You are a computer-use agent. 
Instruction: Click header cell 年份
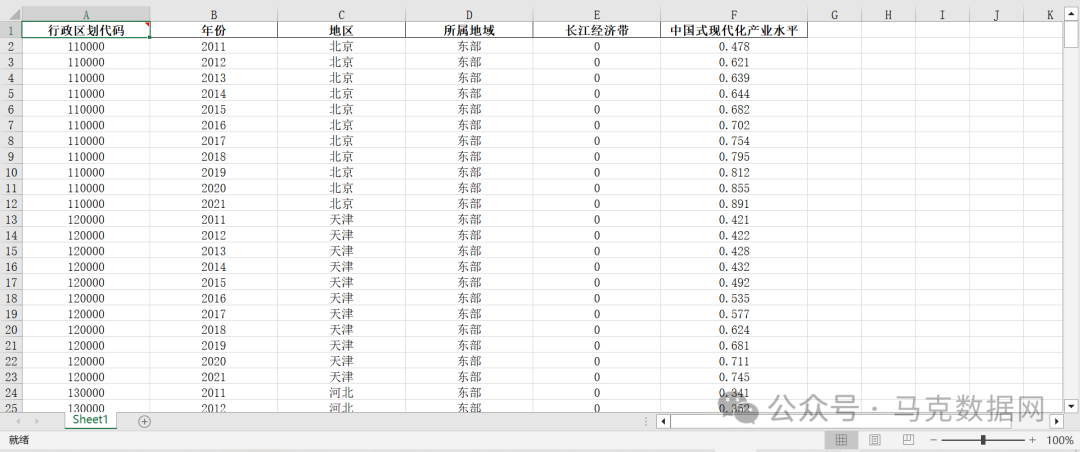[x=214, y=30]
